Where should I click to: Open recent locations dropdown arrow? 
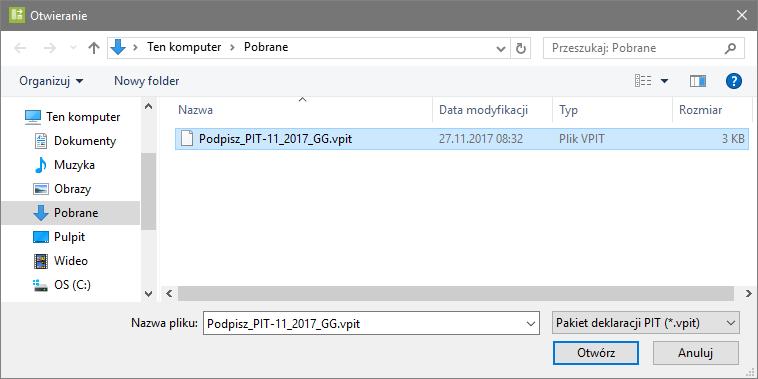coord(73,48)
